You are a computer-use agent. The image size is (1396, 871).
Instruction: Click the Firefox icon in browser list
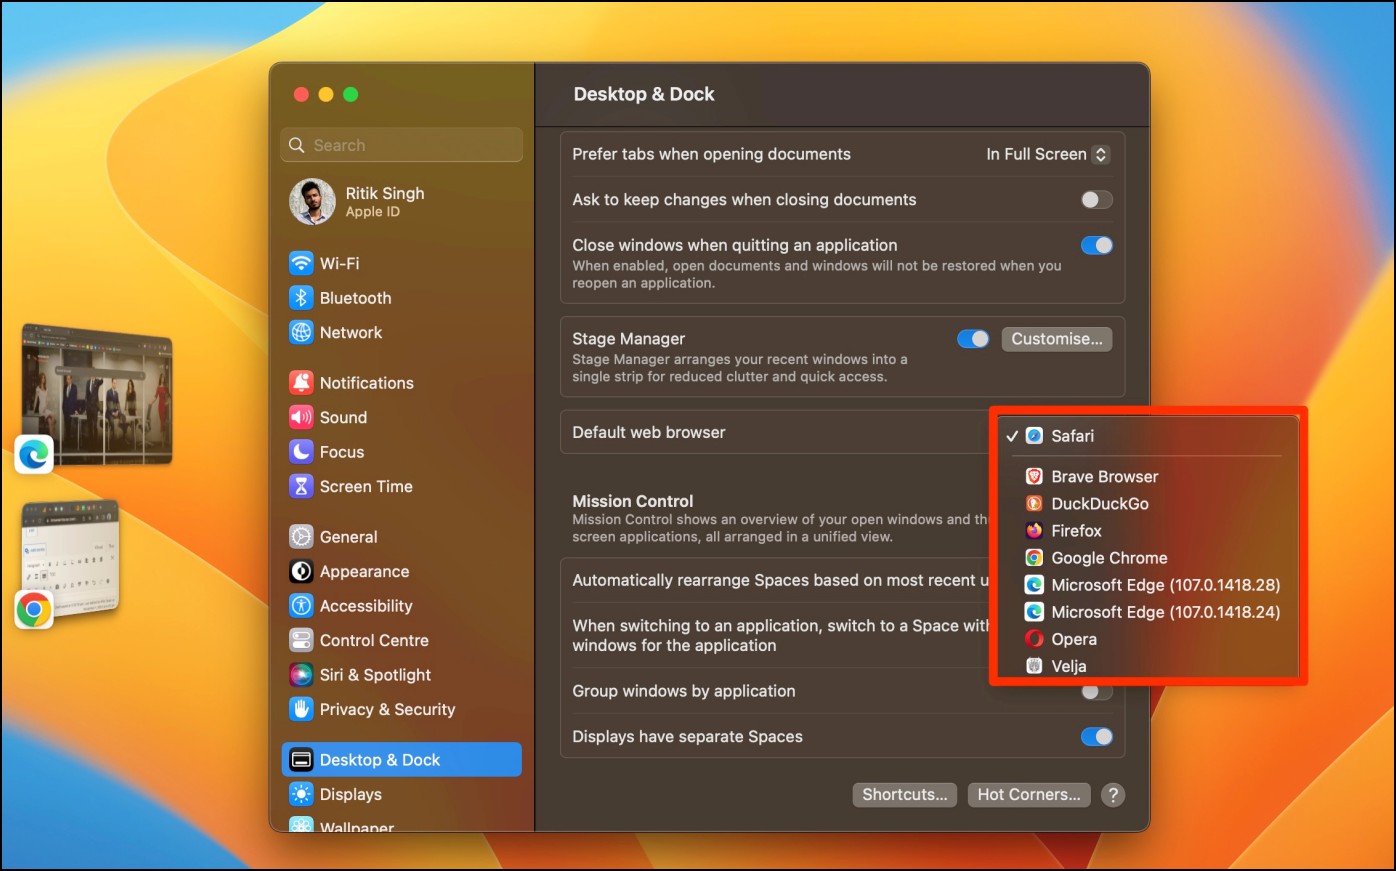coord(1035,531)
